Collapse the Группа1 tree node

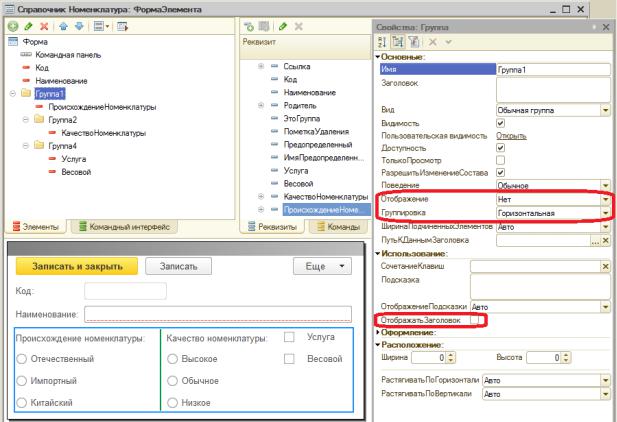(13, 94)
